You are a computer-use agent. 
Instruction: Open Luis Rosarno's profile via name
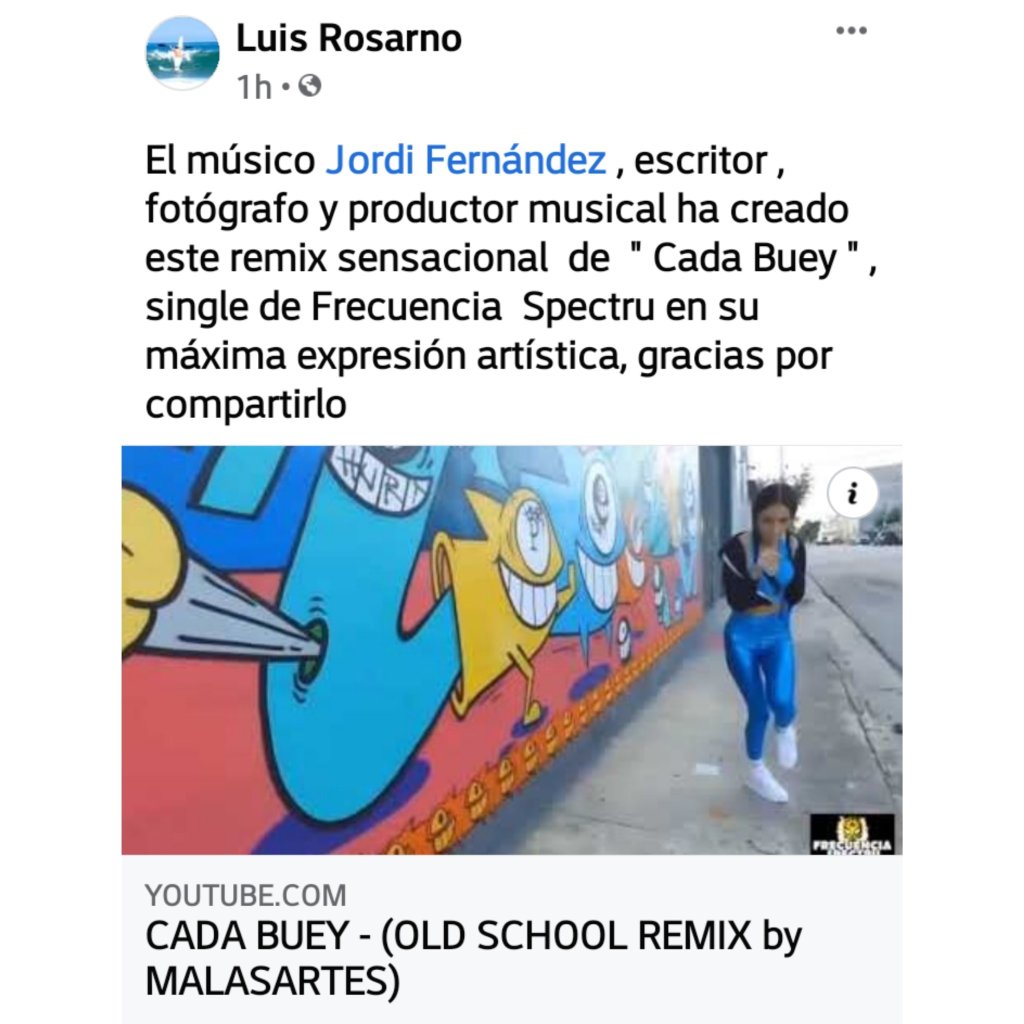click(349, 38)
